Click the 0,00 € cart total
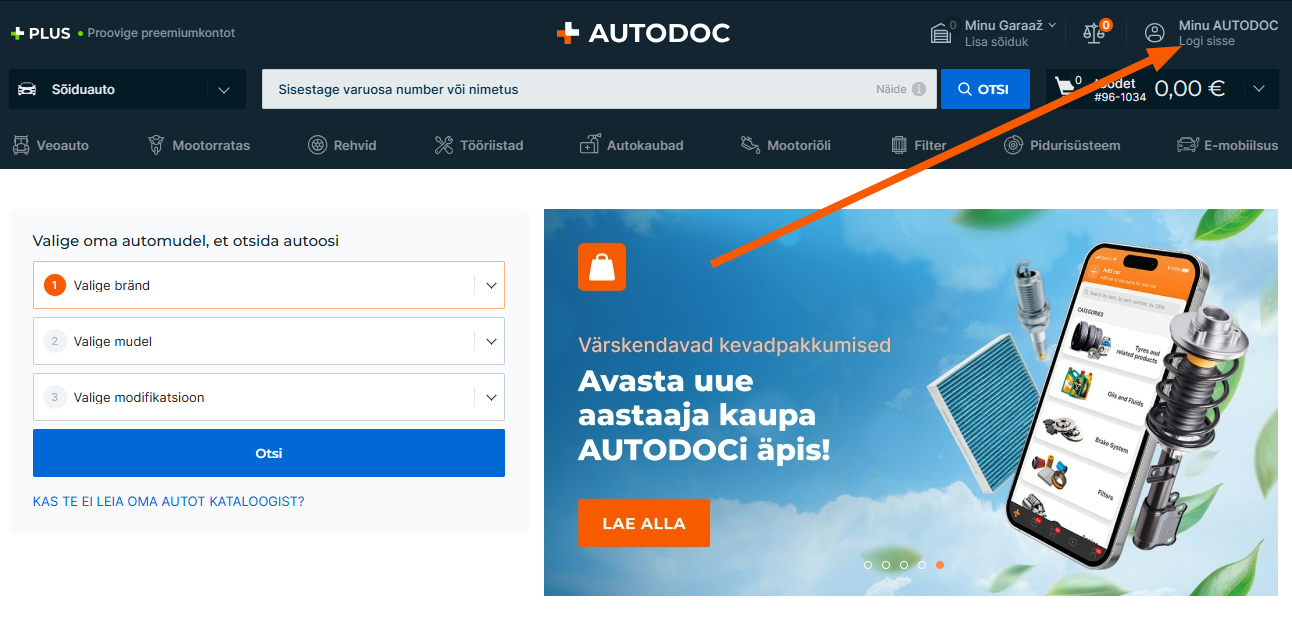 pos(1190,88)
